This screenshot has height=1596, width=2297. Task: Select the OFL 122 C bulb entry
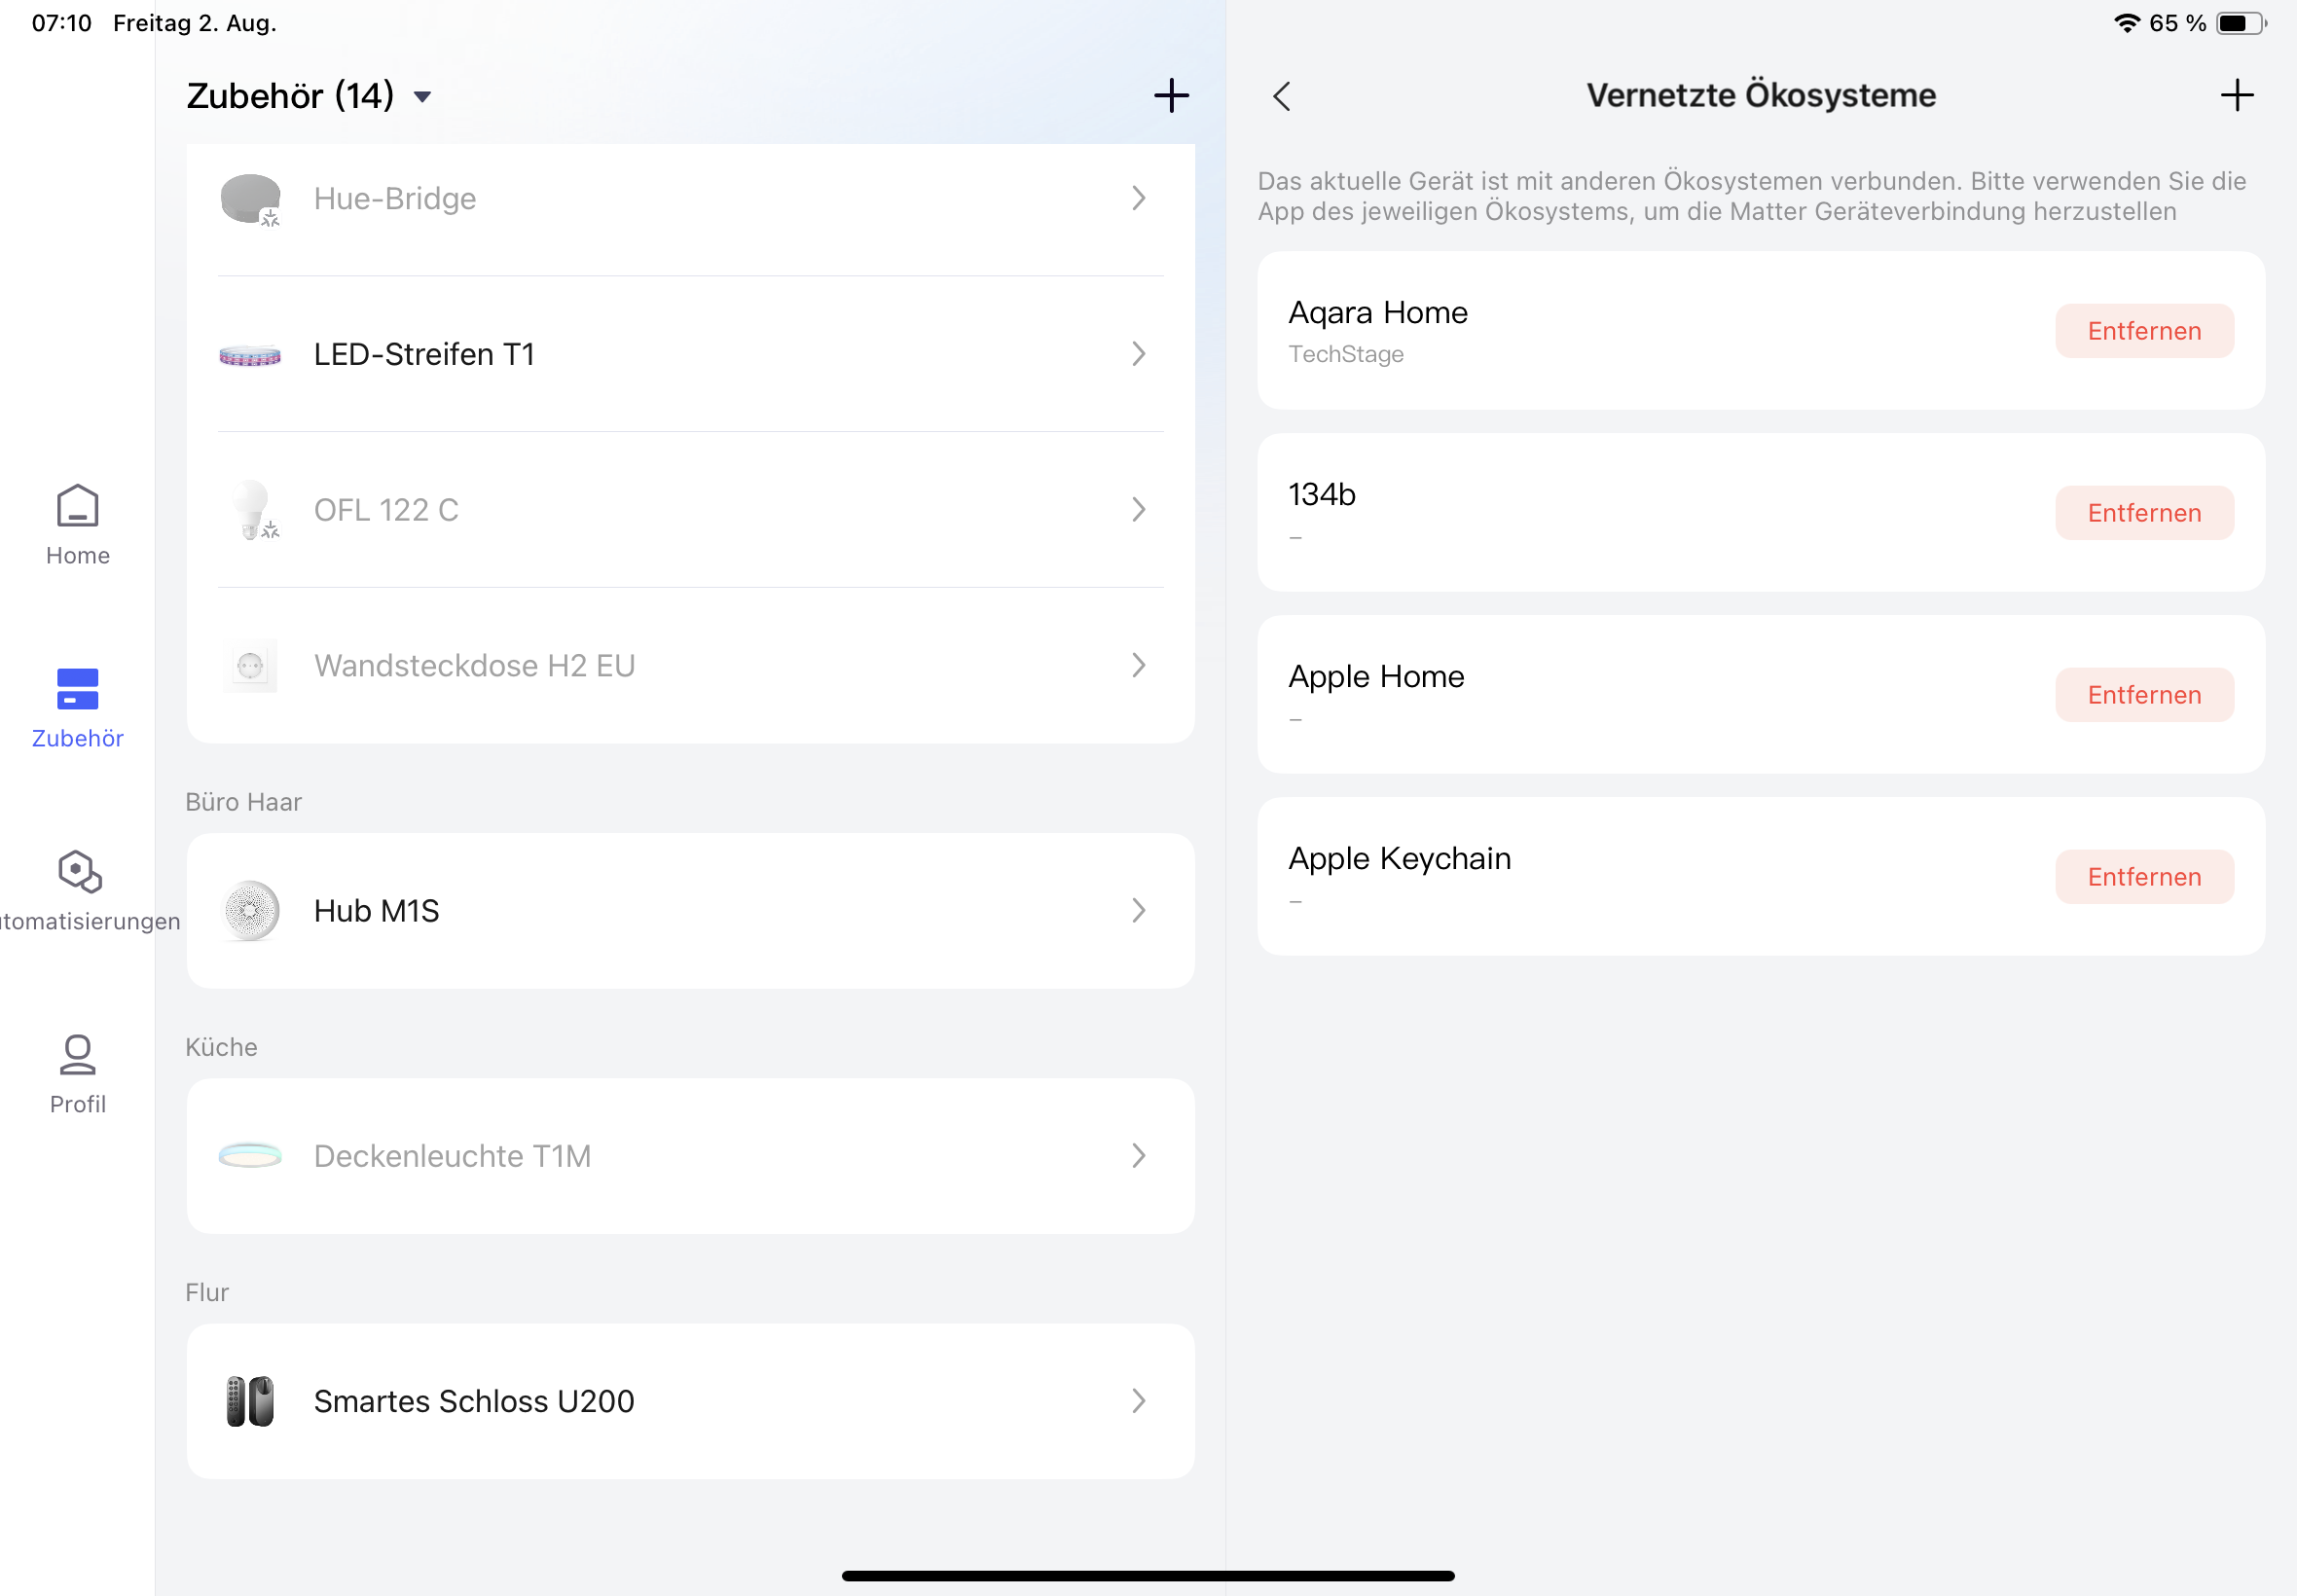pos(386,510)
